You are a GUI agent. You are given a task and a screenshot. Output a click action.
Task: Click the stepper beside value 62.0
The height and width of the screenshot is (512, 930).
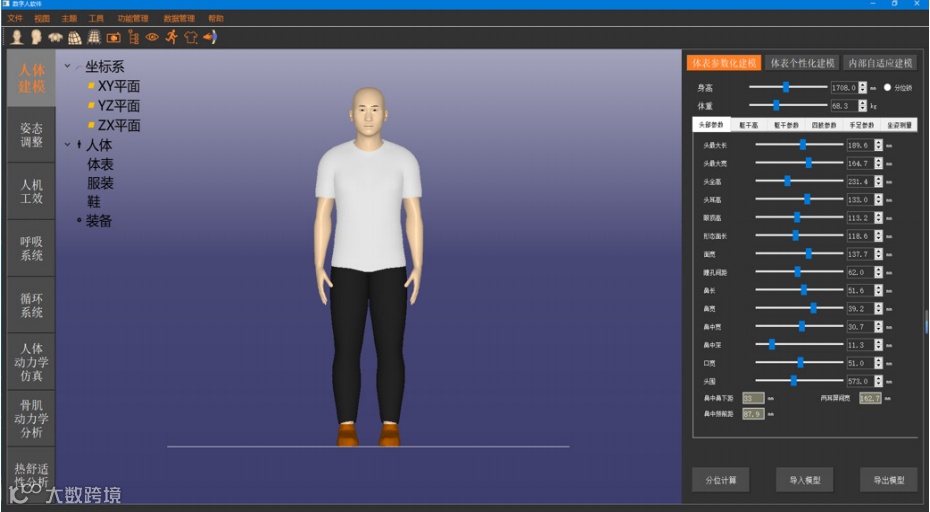pos(878,272)
